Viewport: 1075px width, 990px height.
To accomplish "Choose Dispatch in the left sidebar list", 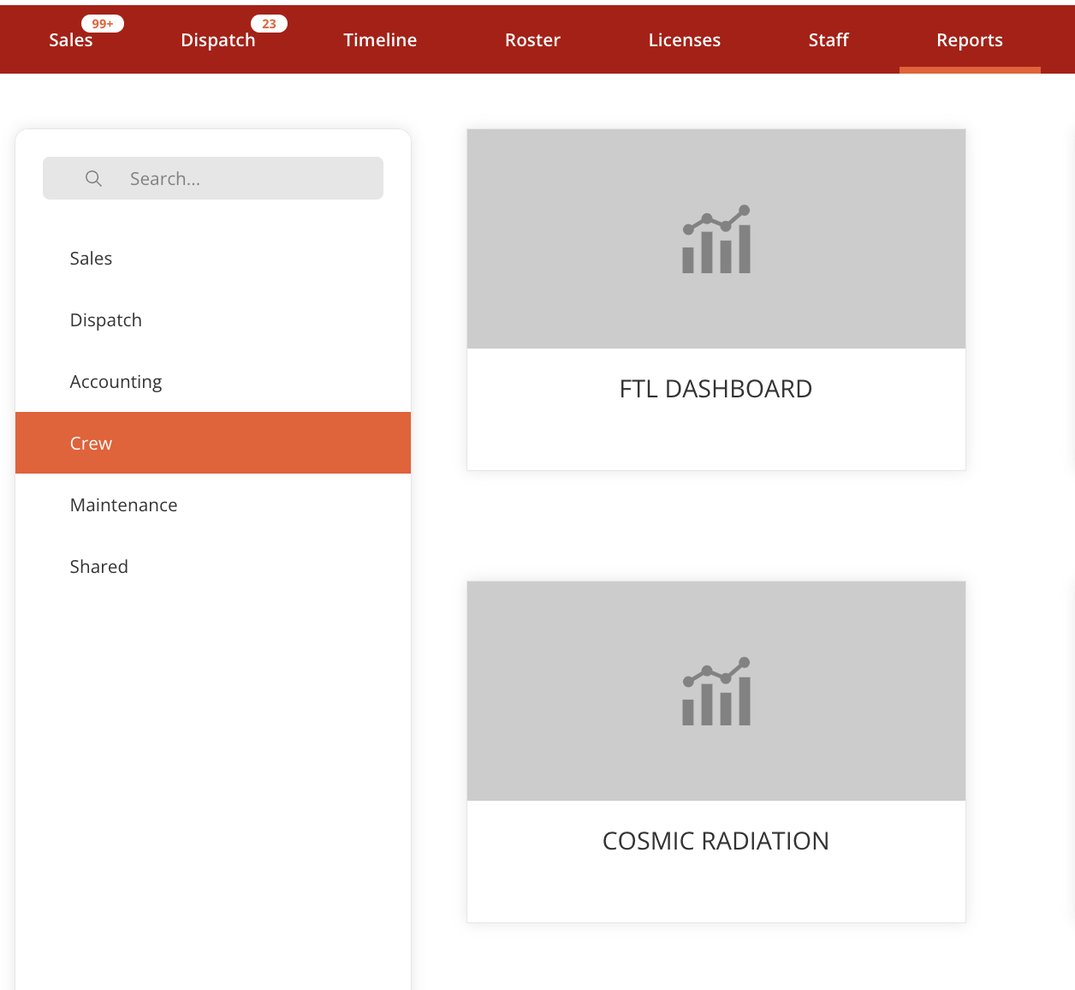I will point(106,320).
